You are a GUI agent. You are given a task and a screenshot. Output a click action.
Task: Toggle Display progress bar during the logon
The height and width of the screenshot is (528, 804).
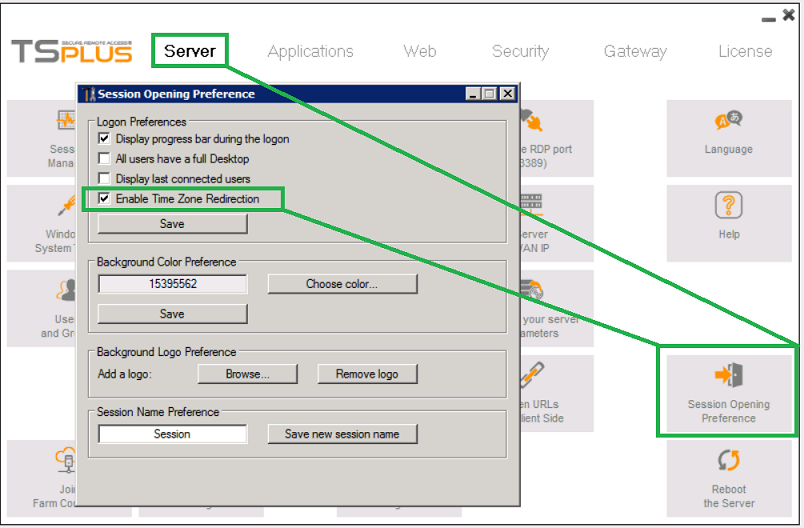pos(105,139)
